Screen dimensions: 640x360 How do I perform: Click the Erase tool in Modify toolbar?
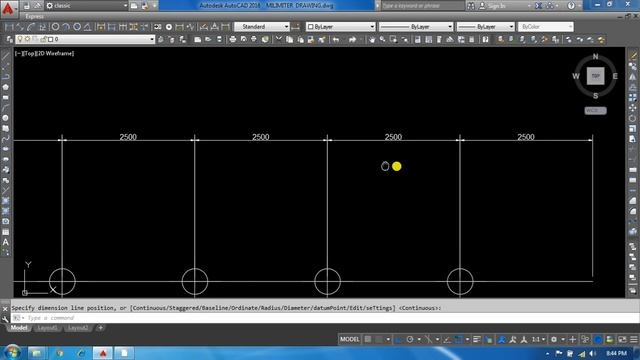pos(633,56)
